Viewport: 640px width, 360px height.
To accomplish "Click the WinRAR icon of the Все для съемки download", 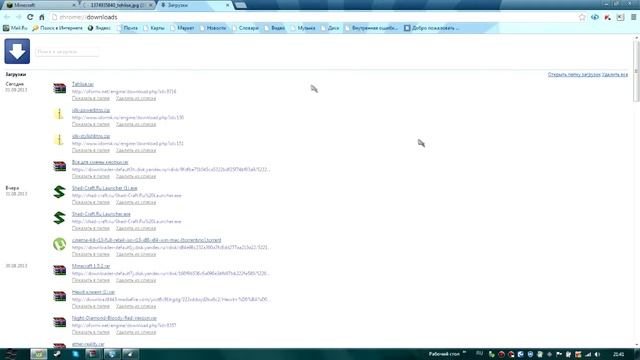I will point(59,166).
